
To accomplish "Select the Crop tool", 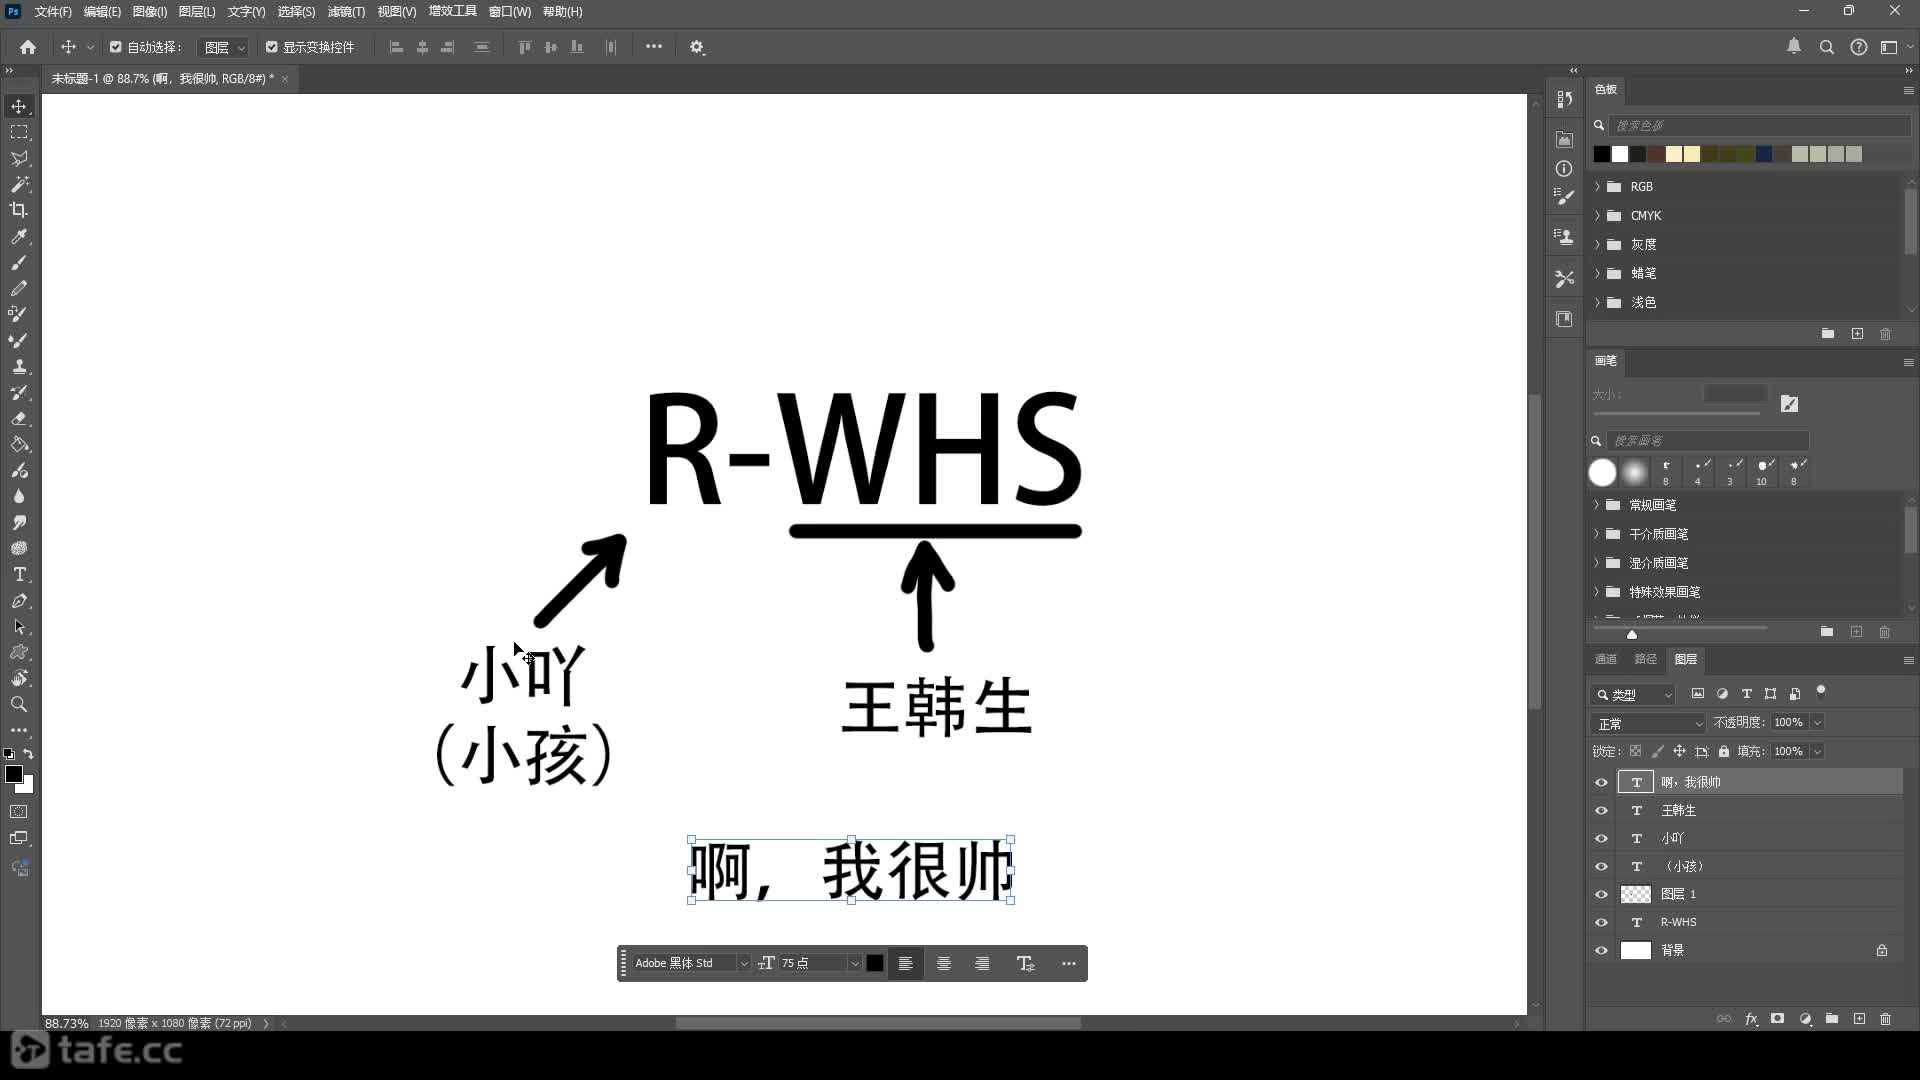I will pos(19,210).
